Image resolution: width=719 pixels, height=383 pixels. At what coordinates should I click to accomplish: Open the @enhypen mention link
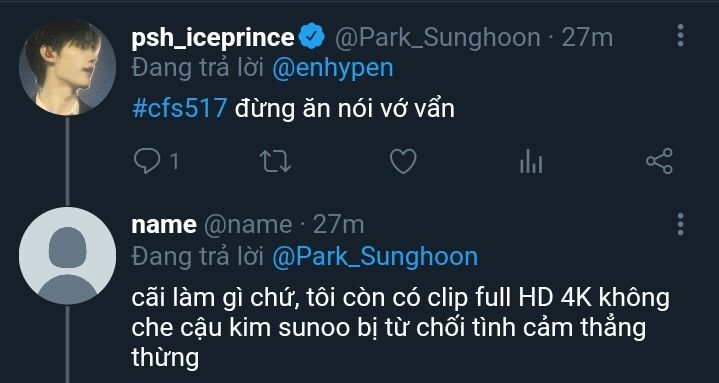[x=332, y=68]
